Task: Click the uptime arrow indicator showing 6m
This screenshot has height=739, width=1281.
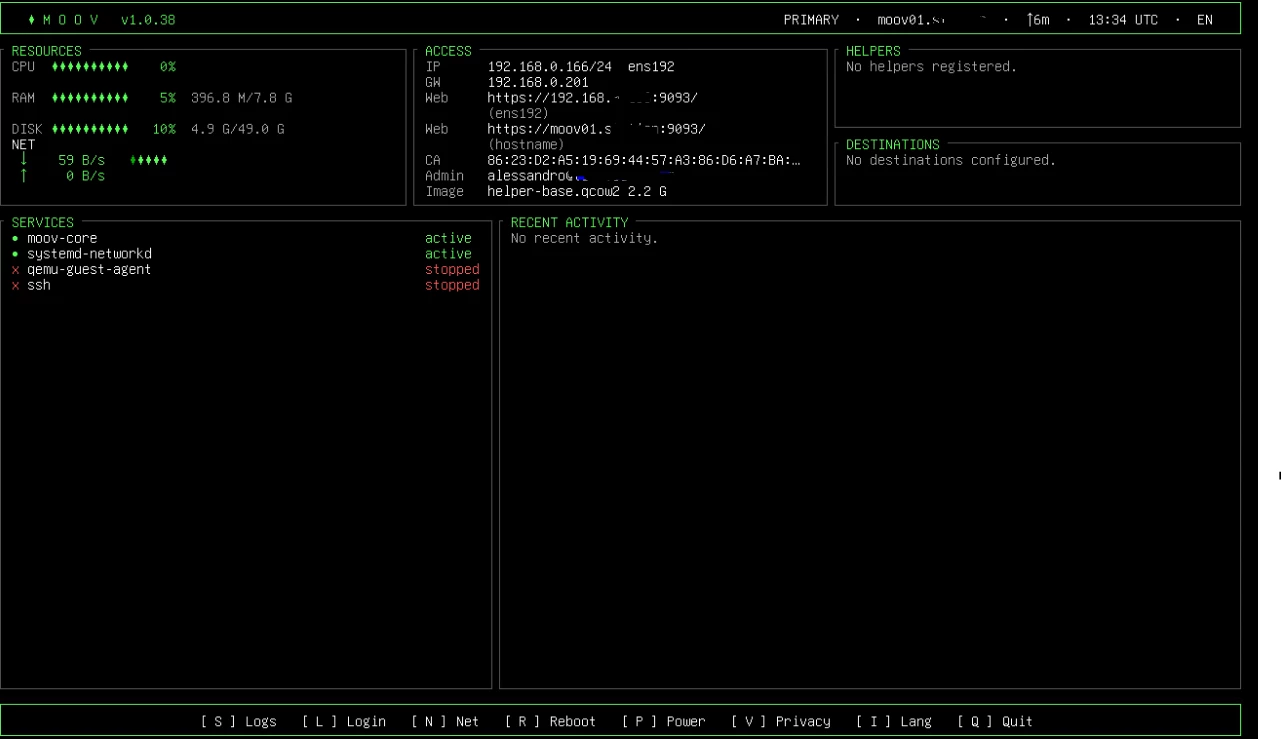Action: [x=1038, y=20]
